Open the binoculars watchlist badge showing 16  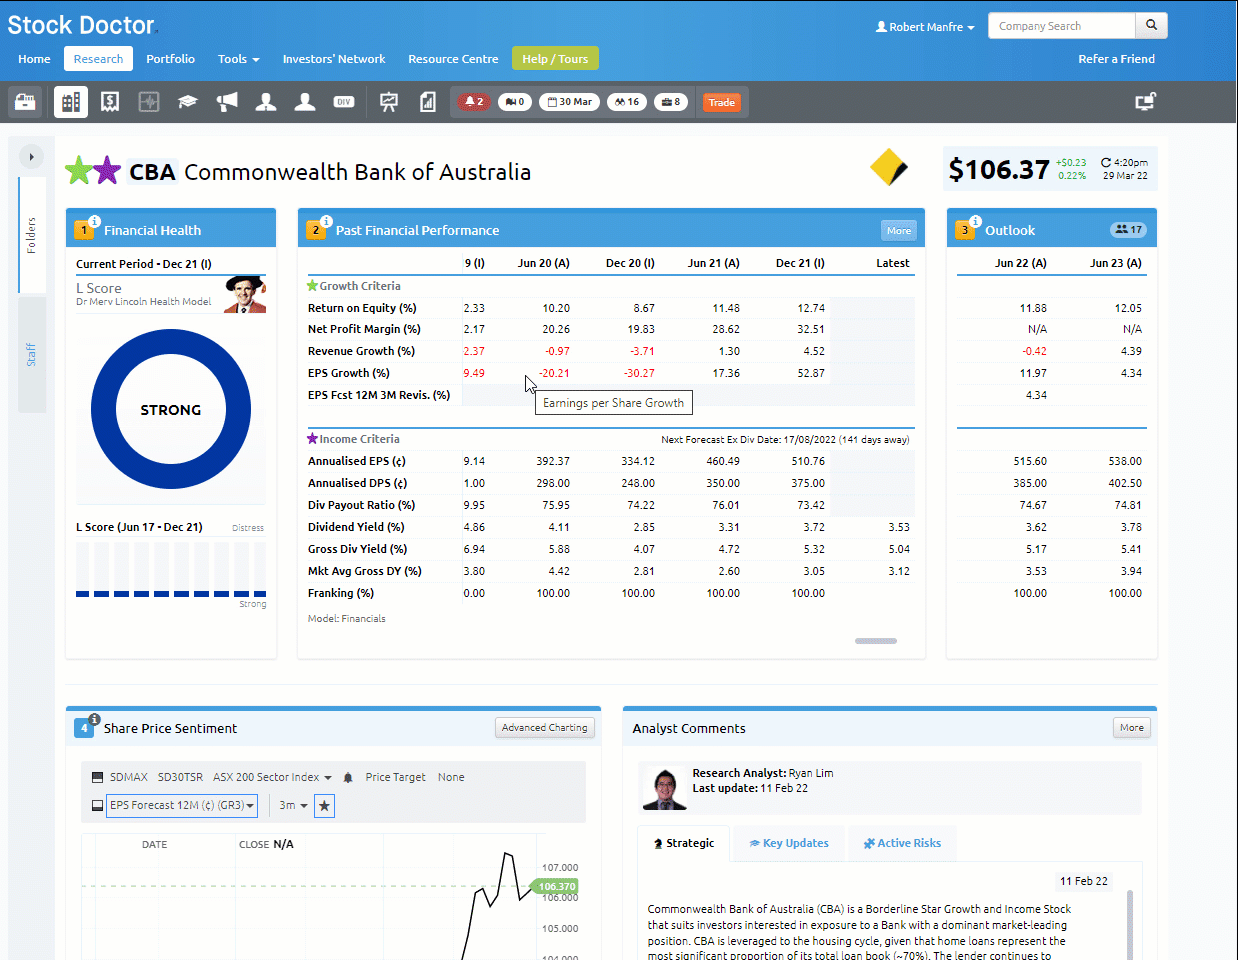[x=627, y=102]
